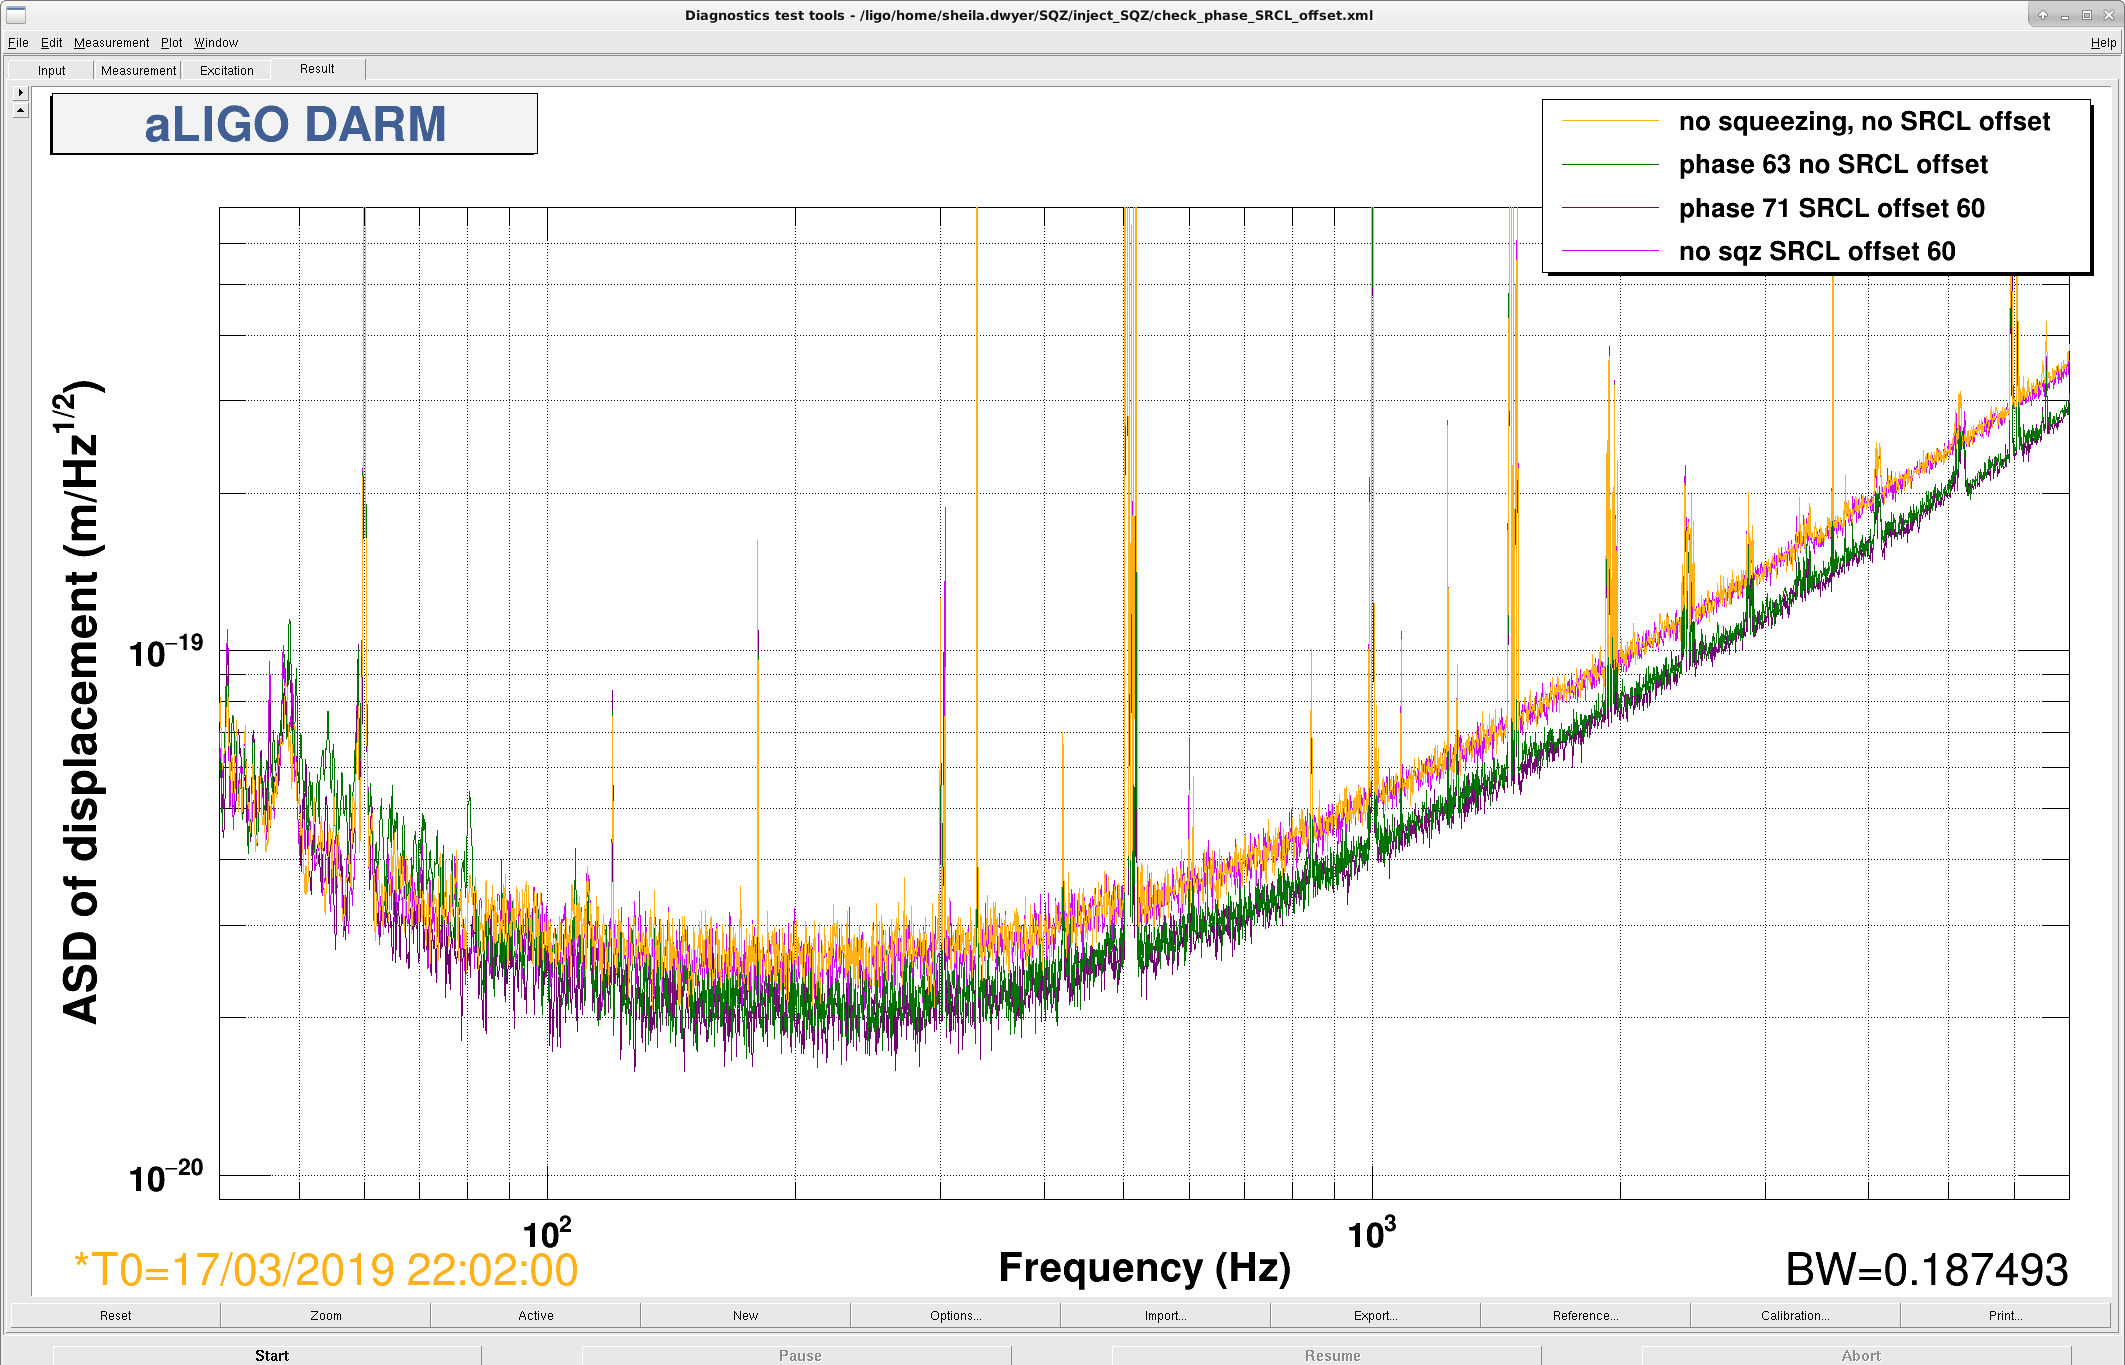Minimize the Diagnostics test tools window
This screenshot has height=1365, width=2125.
coord(2065,15)
